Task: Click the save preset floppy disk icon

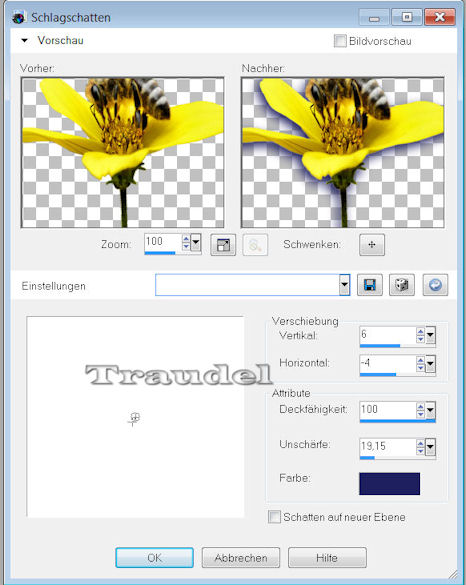Action: (370, 285)
